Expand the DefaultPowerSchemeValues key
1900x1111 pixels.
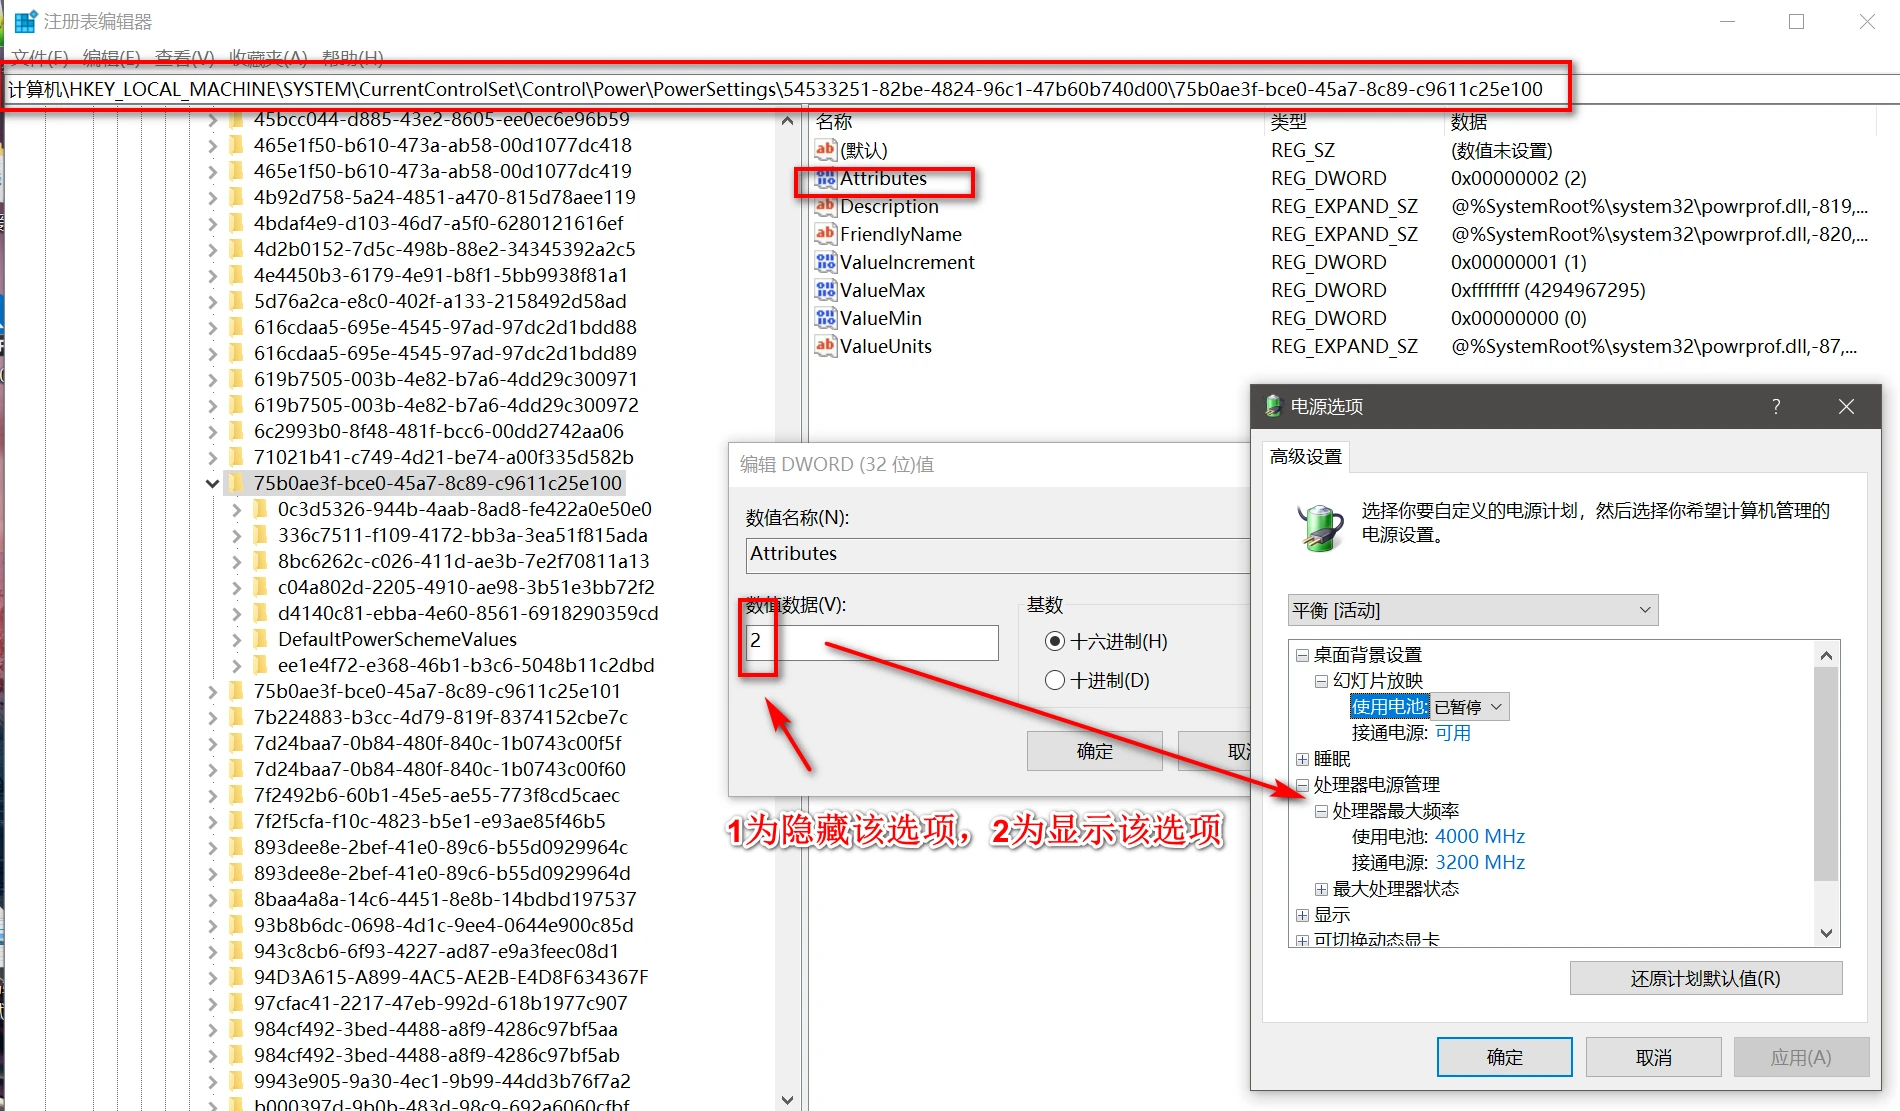(236, 639)
